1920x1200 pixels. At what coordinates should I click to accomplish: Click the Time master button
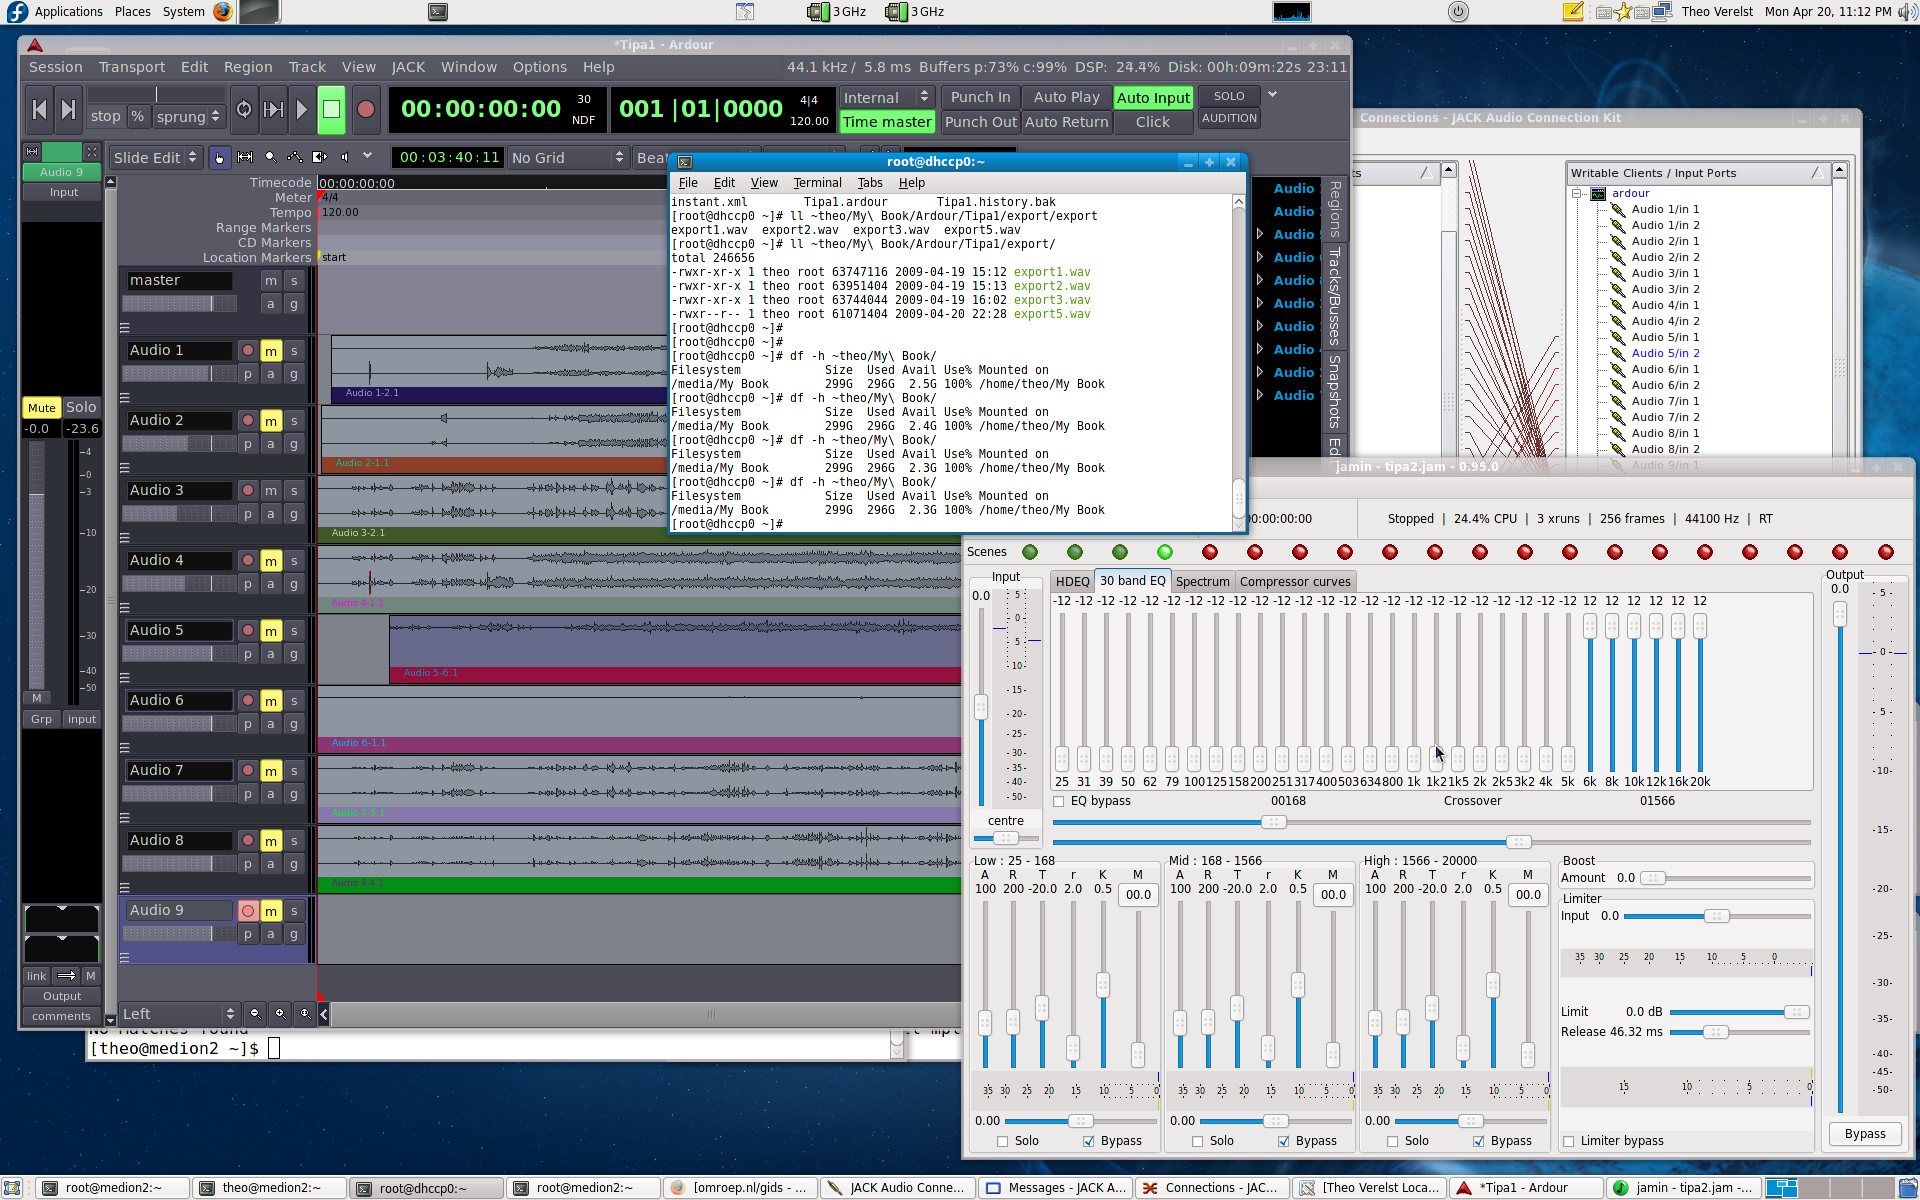[x=886, y=122]
